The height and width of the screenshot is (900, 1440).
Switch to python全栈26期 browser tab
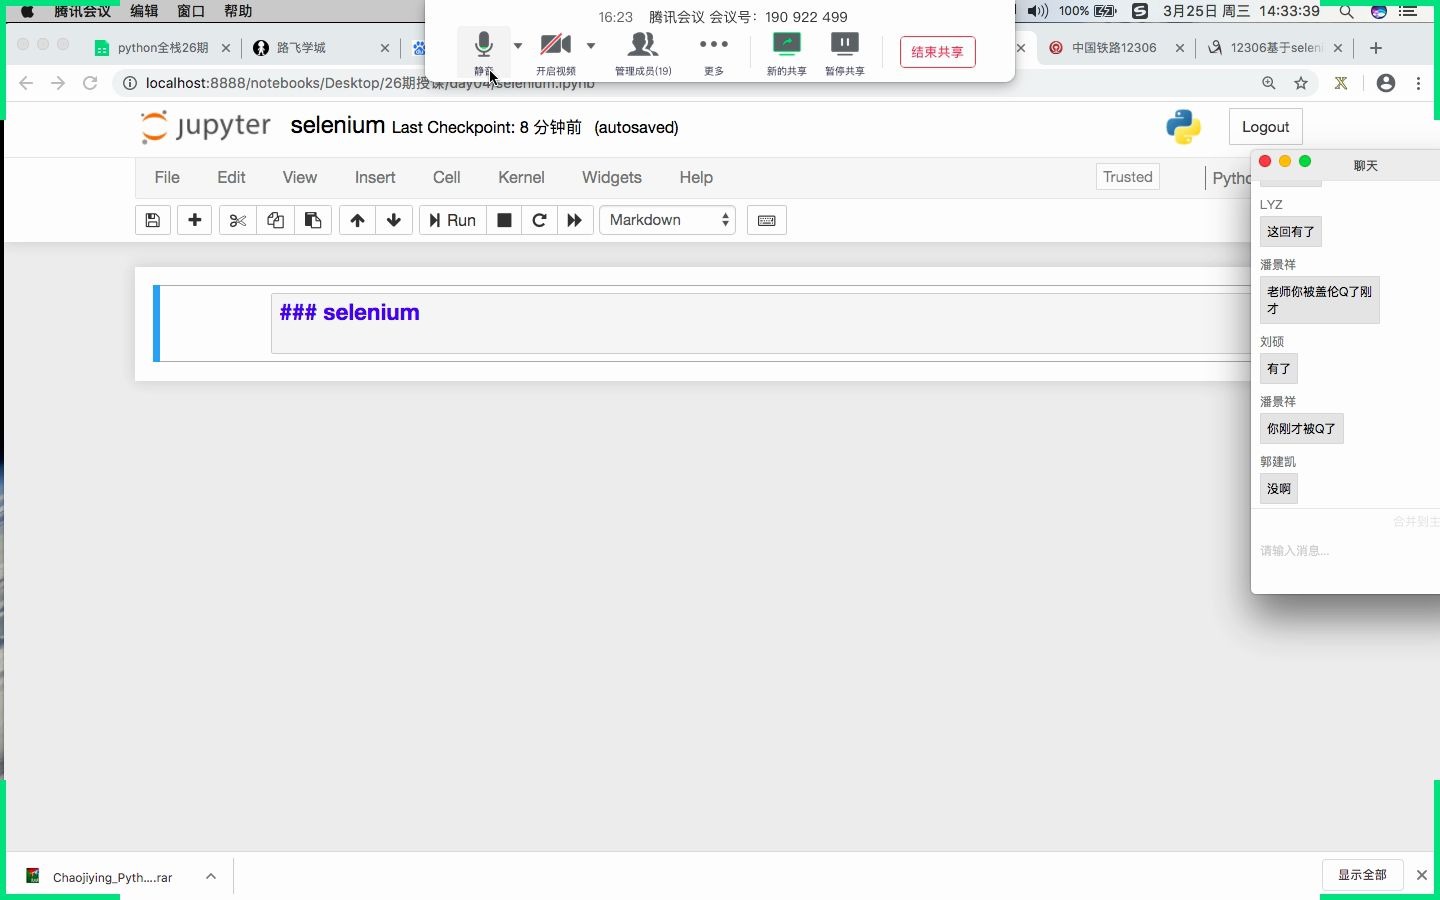[x=160, y=48]
